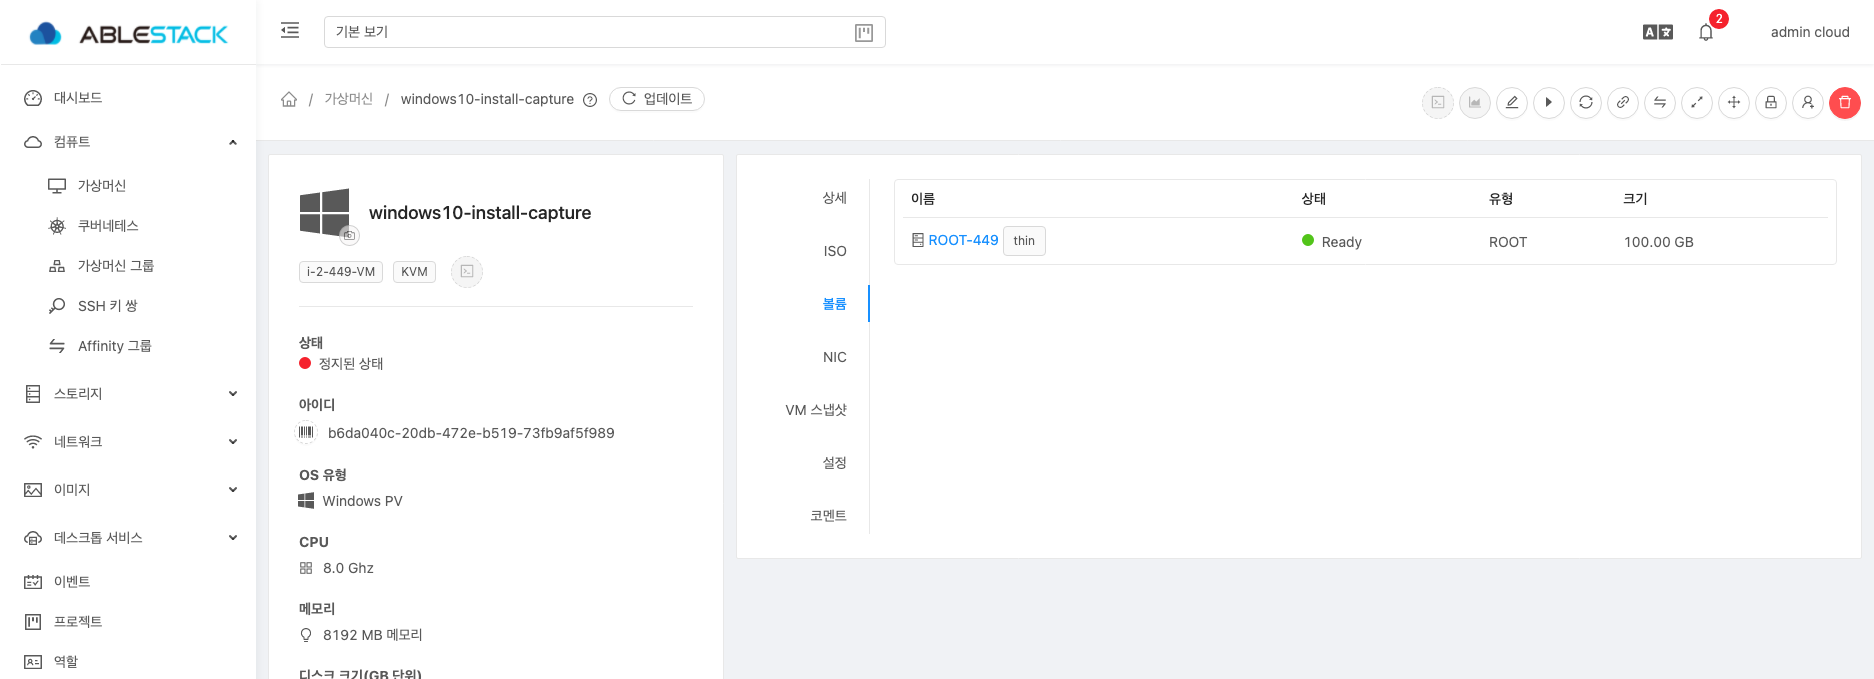Click the 업데이트 refresh button
Image resolution: width=1874 pixels, height=679 pixels.
(657, 99)
